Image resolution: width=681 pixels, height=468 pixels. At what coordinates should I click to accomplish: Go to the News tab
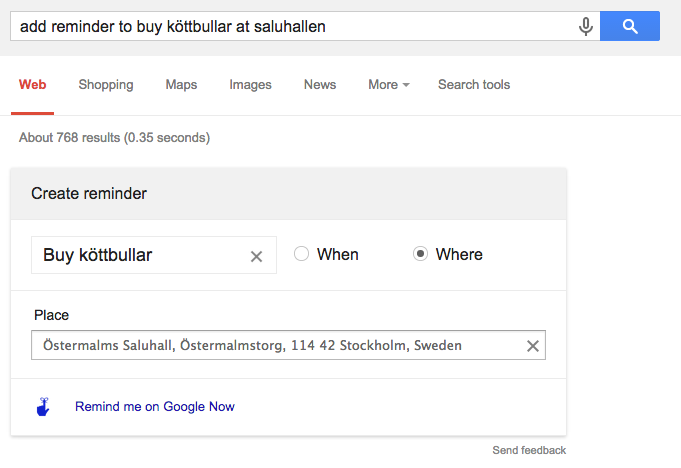point(320,85)
